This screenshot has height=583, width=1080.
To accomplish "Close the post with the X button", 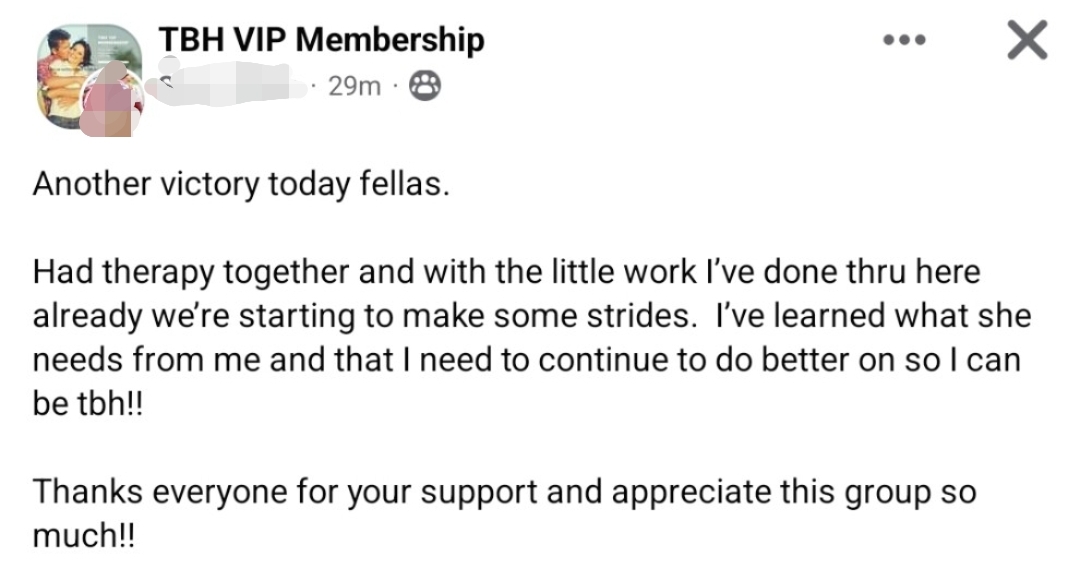I will [1025, 40].
